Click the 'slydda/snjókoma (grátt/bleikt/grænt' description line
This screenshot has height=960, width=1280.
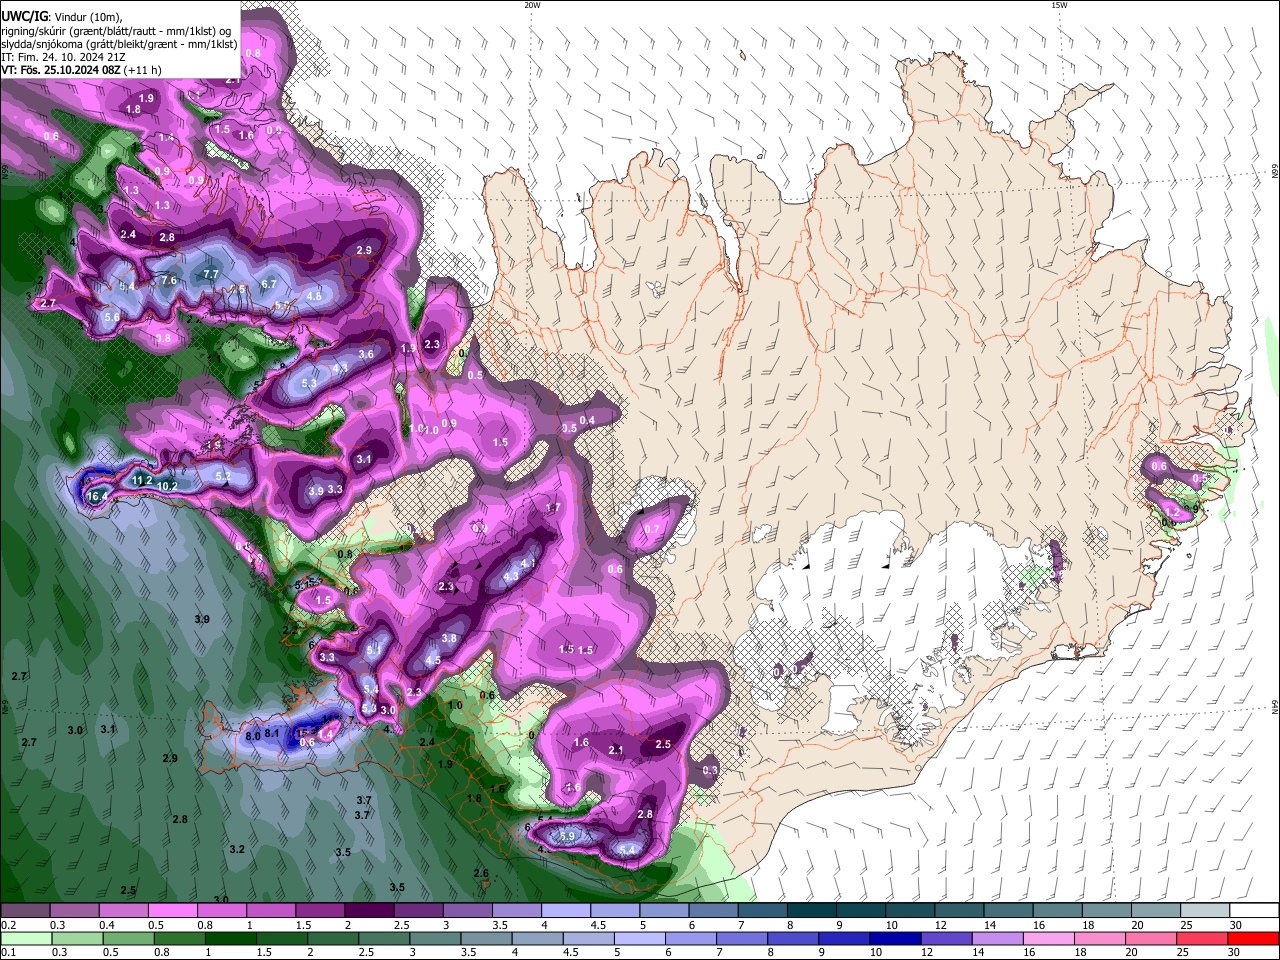pyautogui.click(x=119, y=44)
